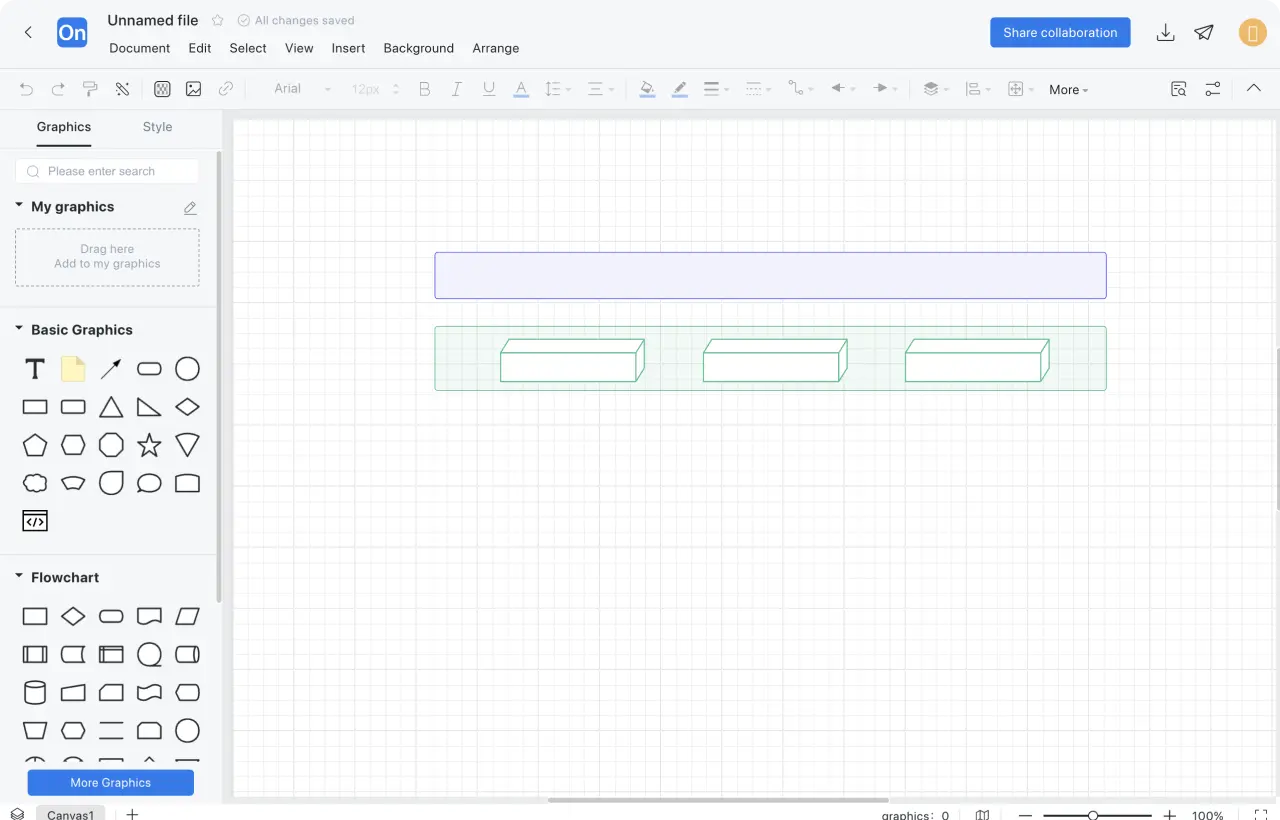Click the undo arrow icon
Viewport: 1280px width, 820px height.
26,89
